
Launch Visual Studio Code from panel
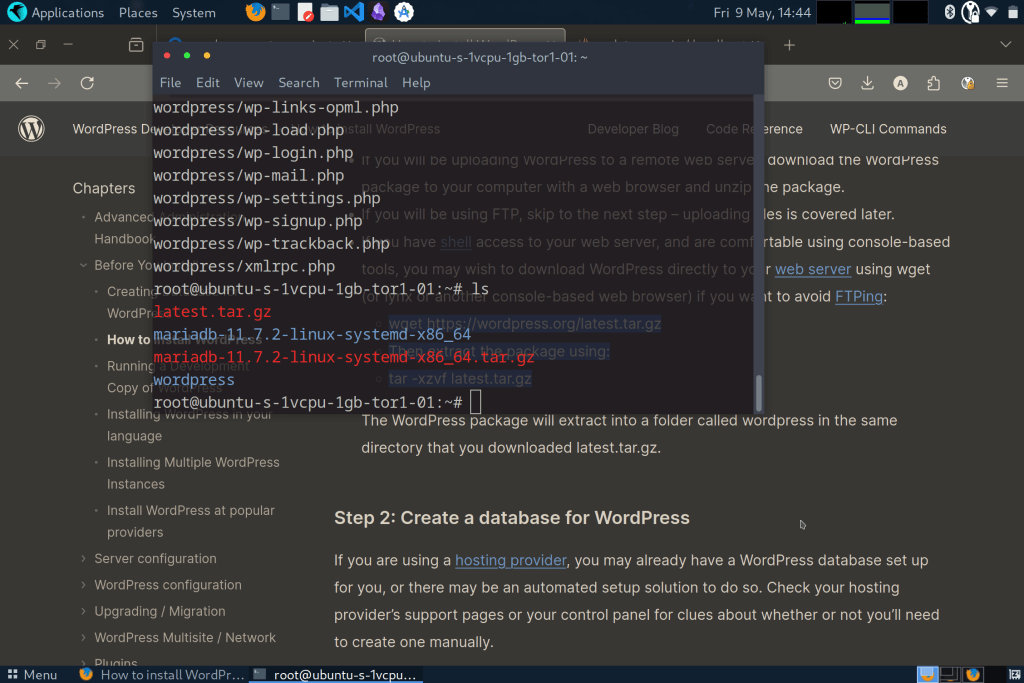click(353, 12)
